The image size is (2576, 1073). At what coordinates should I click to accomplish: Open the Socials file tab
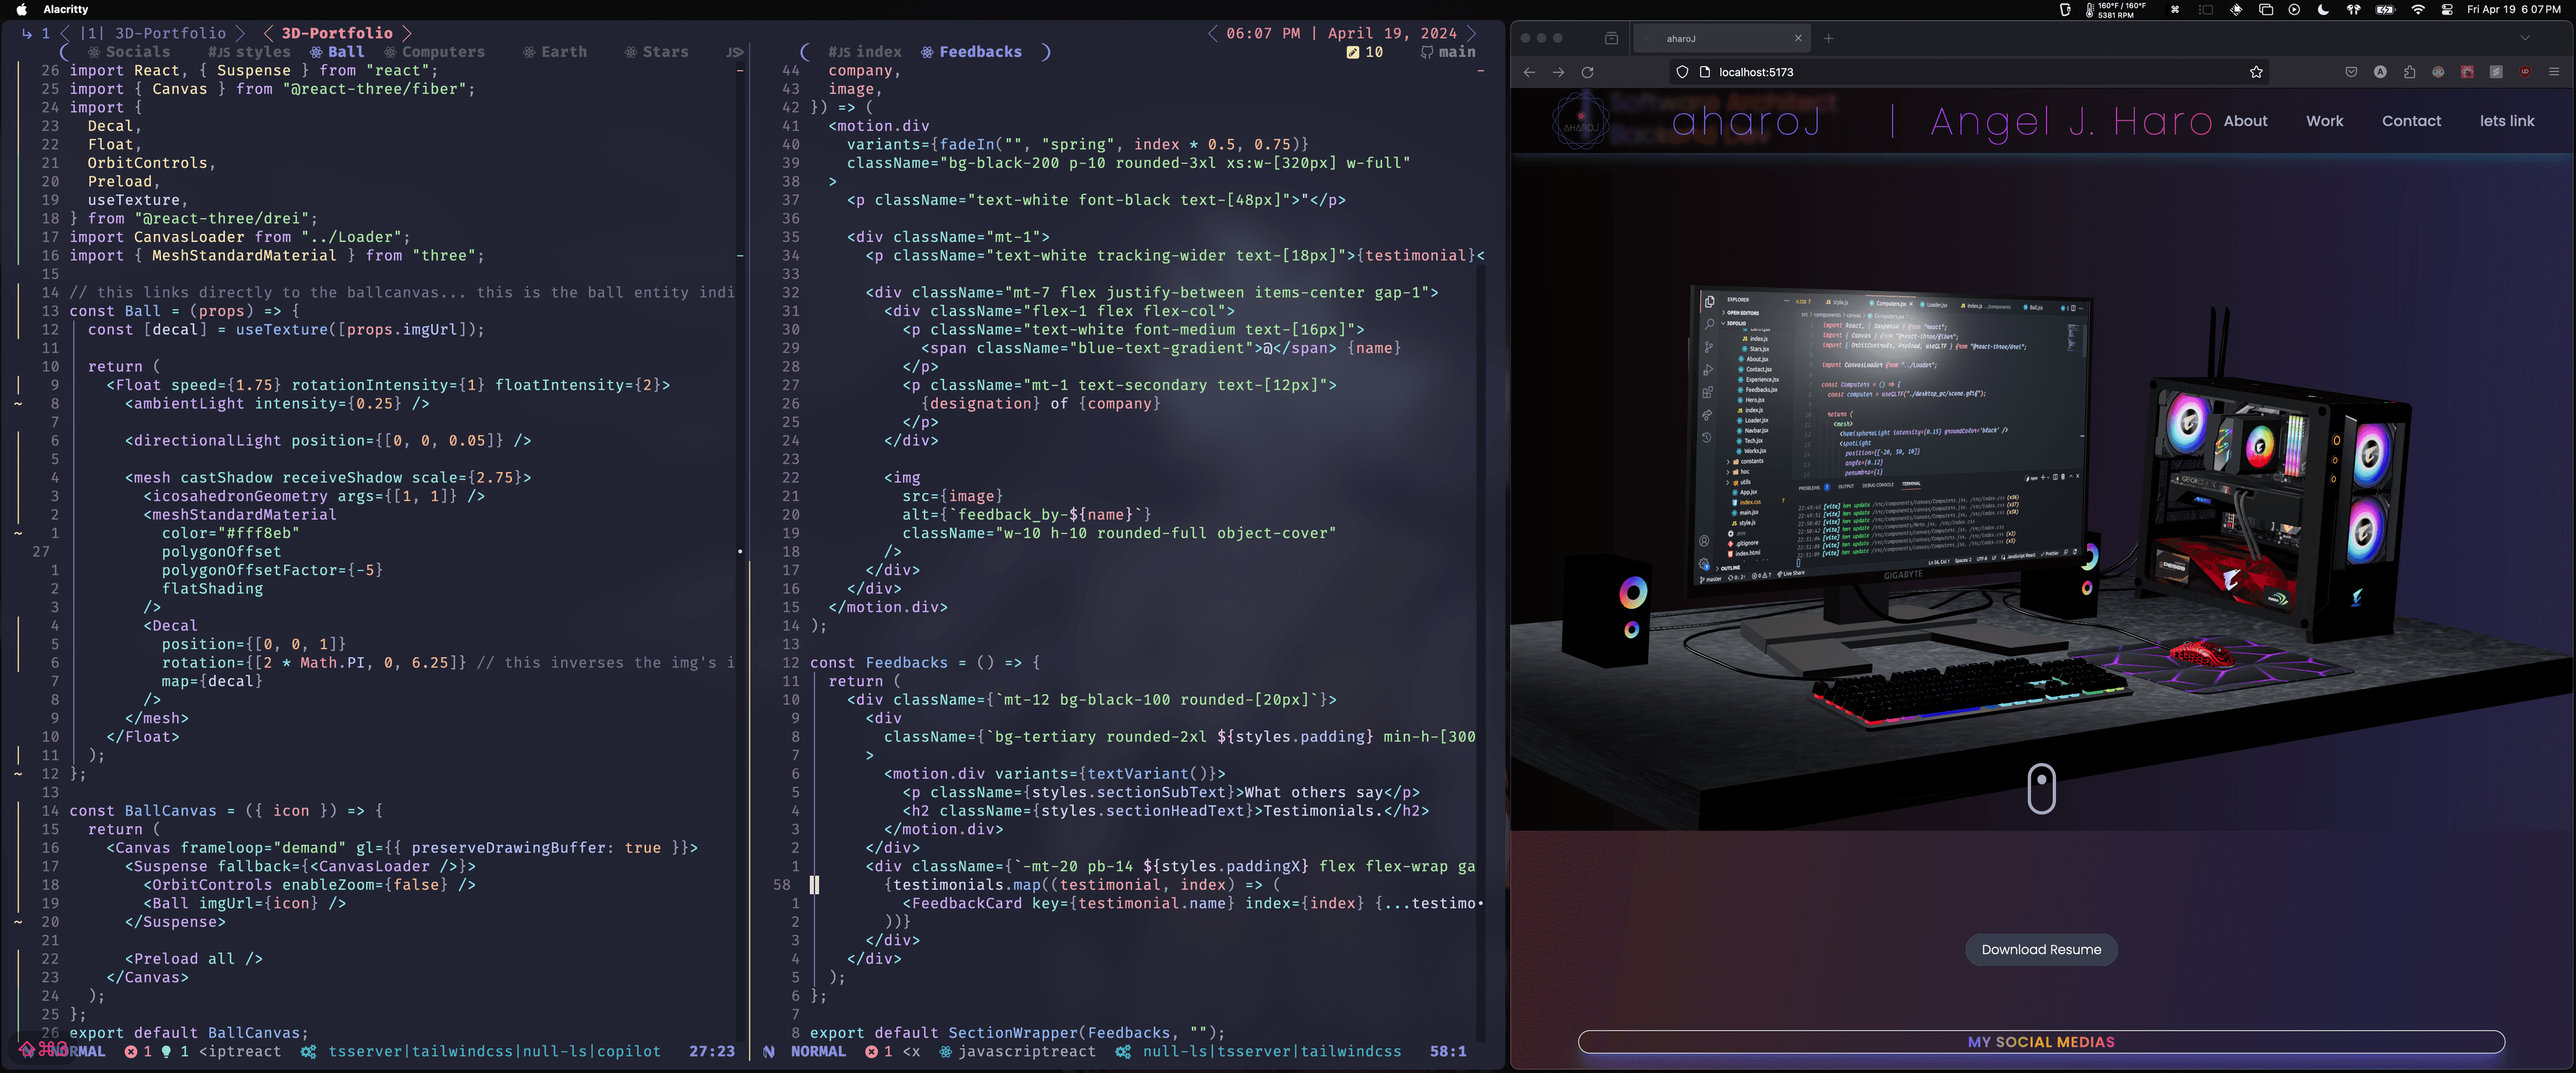point(135,51)
